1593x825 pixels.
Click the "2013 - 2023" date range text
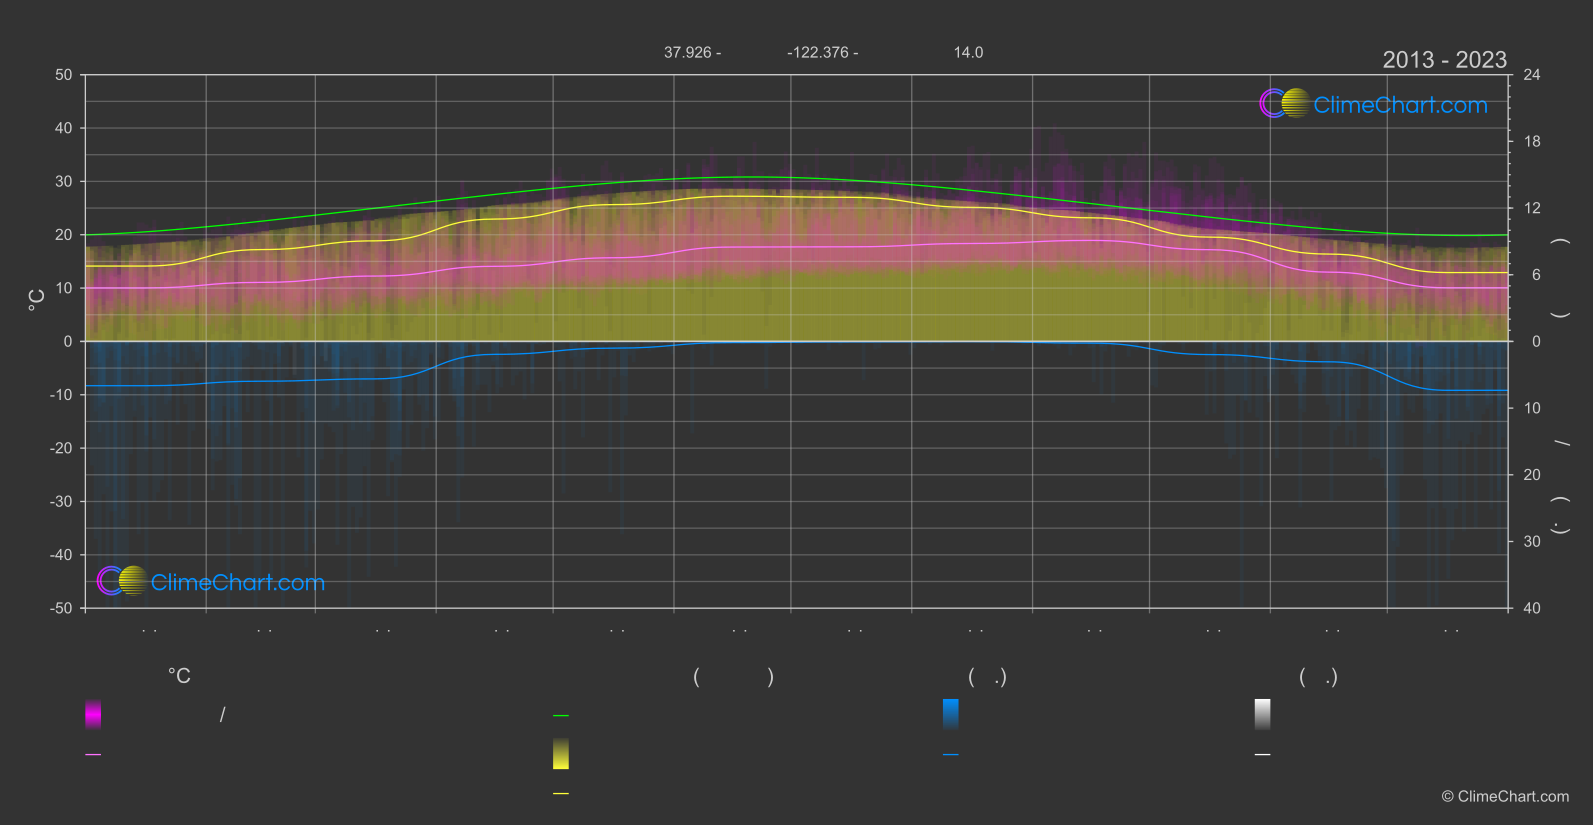pyautogui.click(x=1445, y=60)
